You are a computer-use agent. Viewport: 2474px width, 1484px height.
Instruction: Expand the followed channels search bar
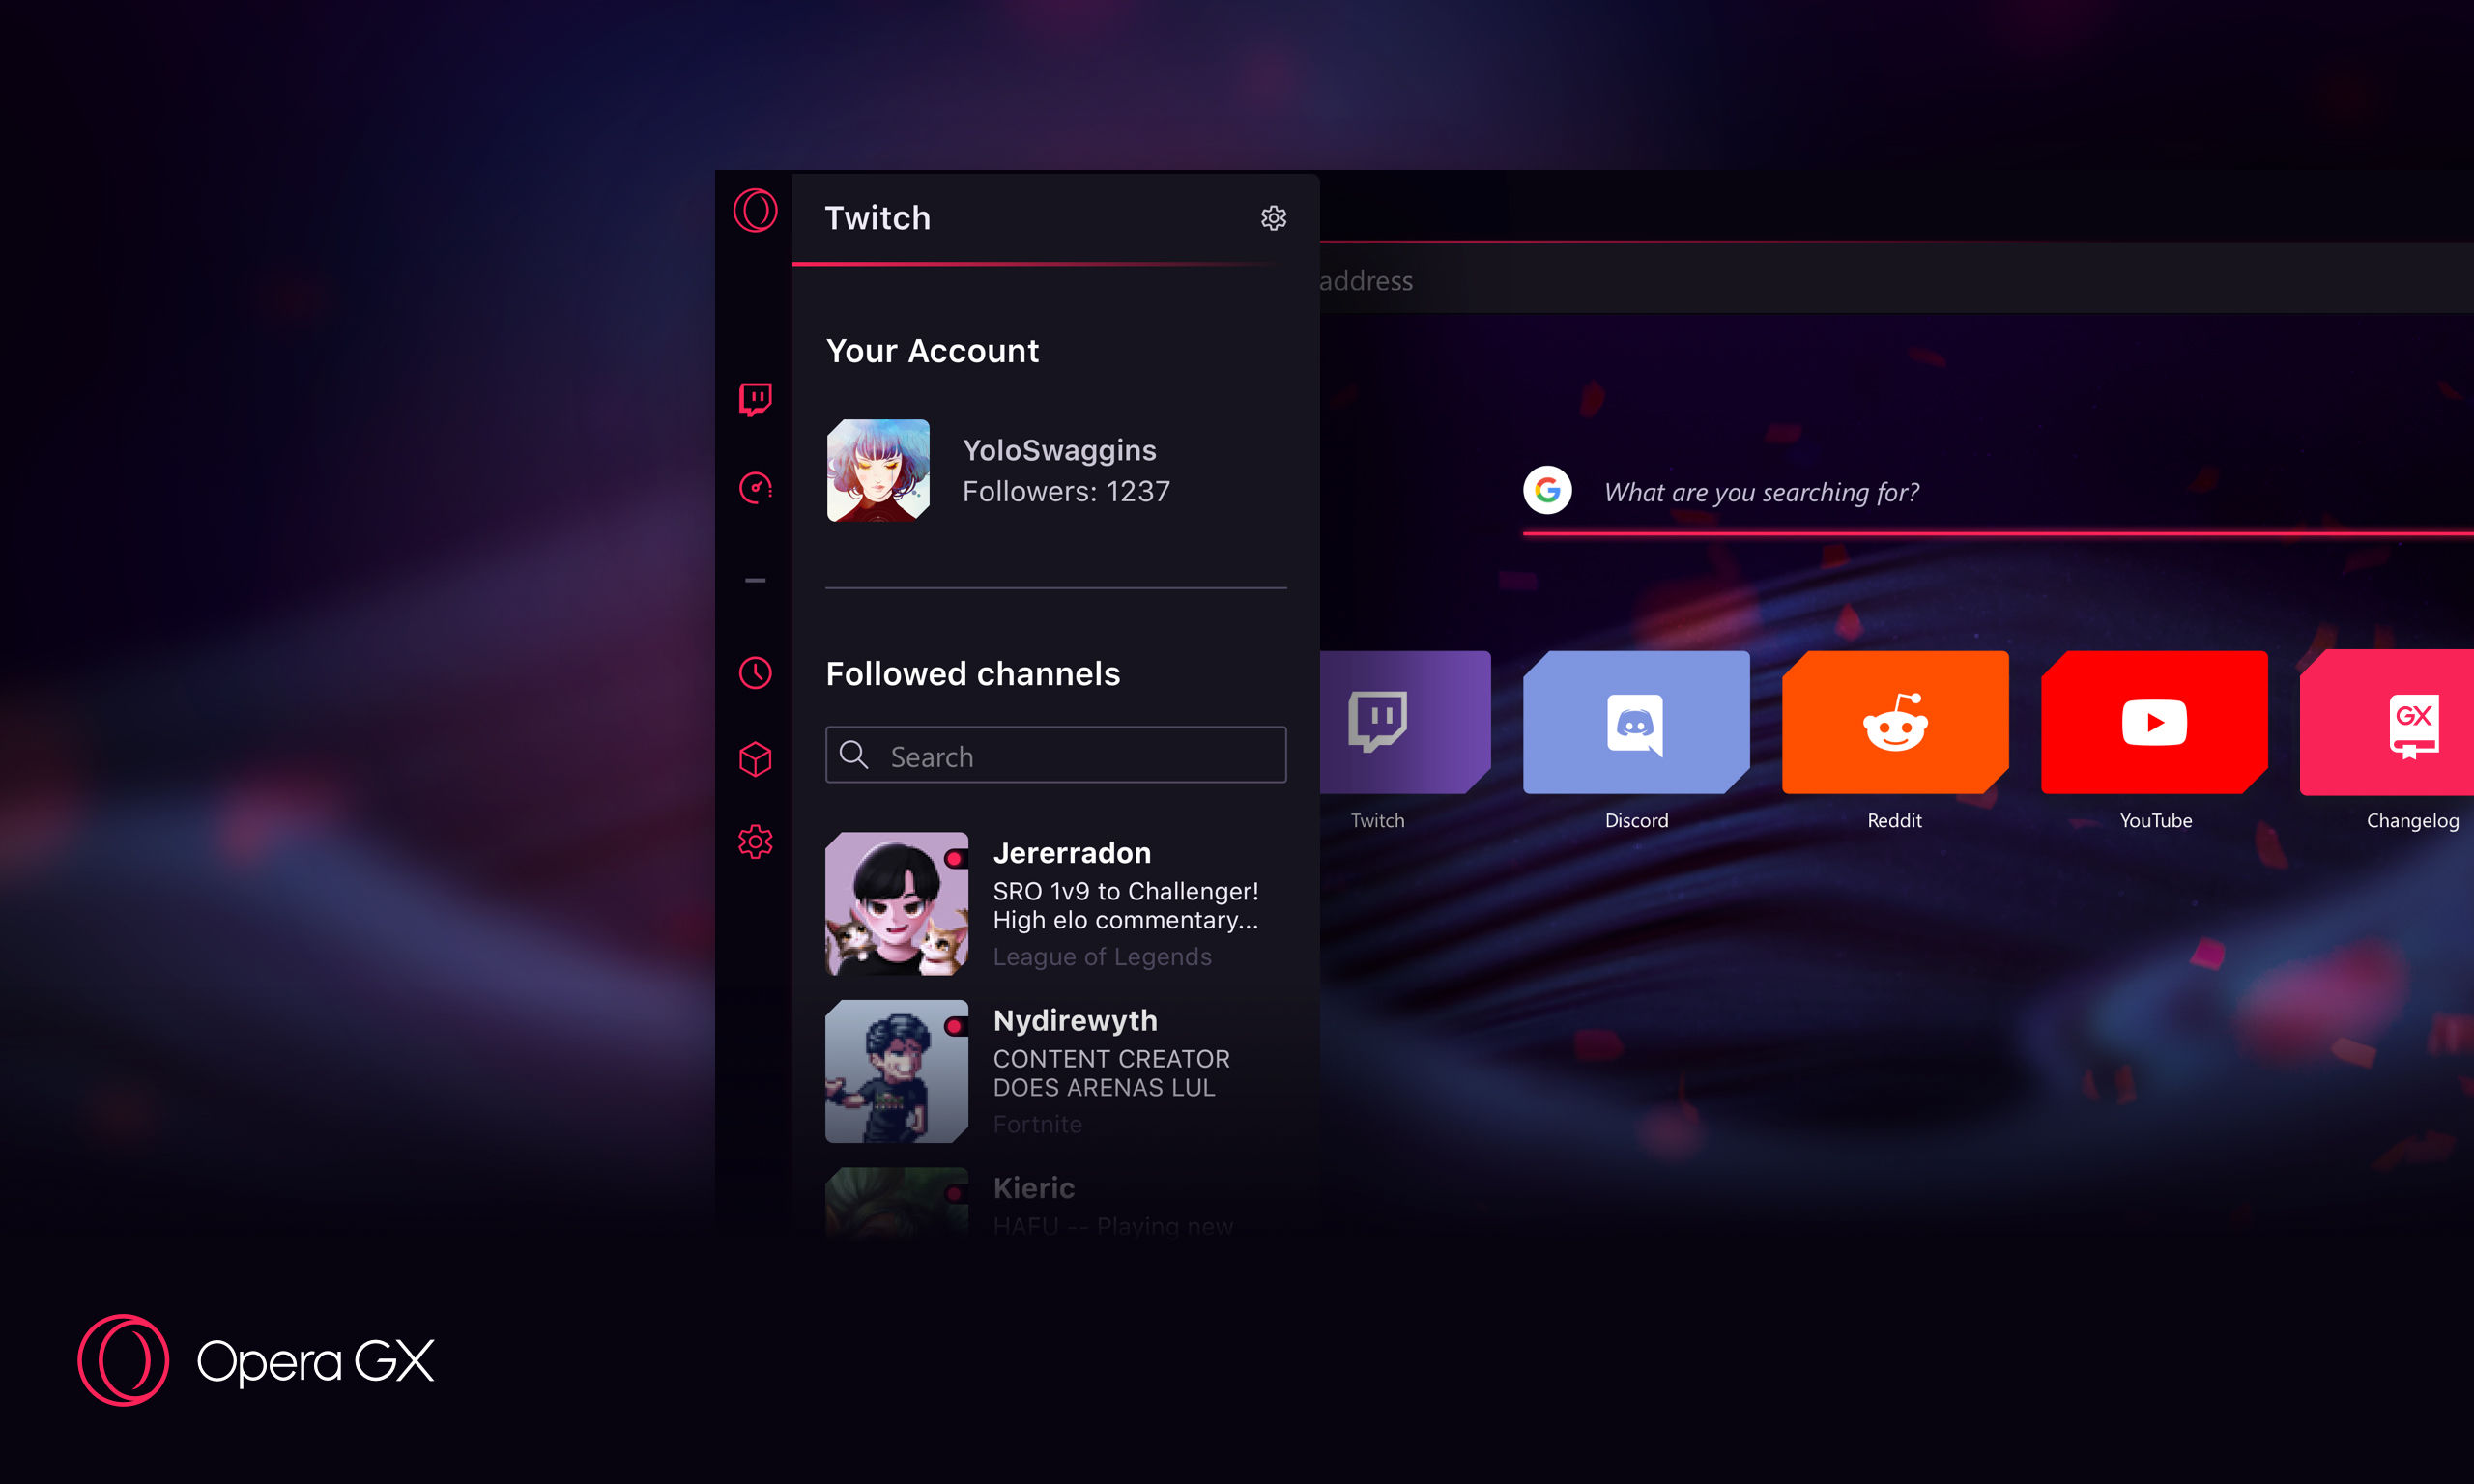click(1056, 755)
